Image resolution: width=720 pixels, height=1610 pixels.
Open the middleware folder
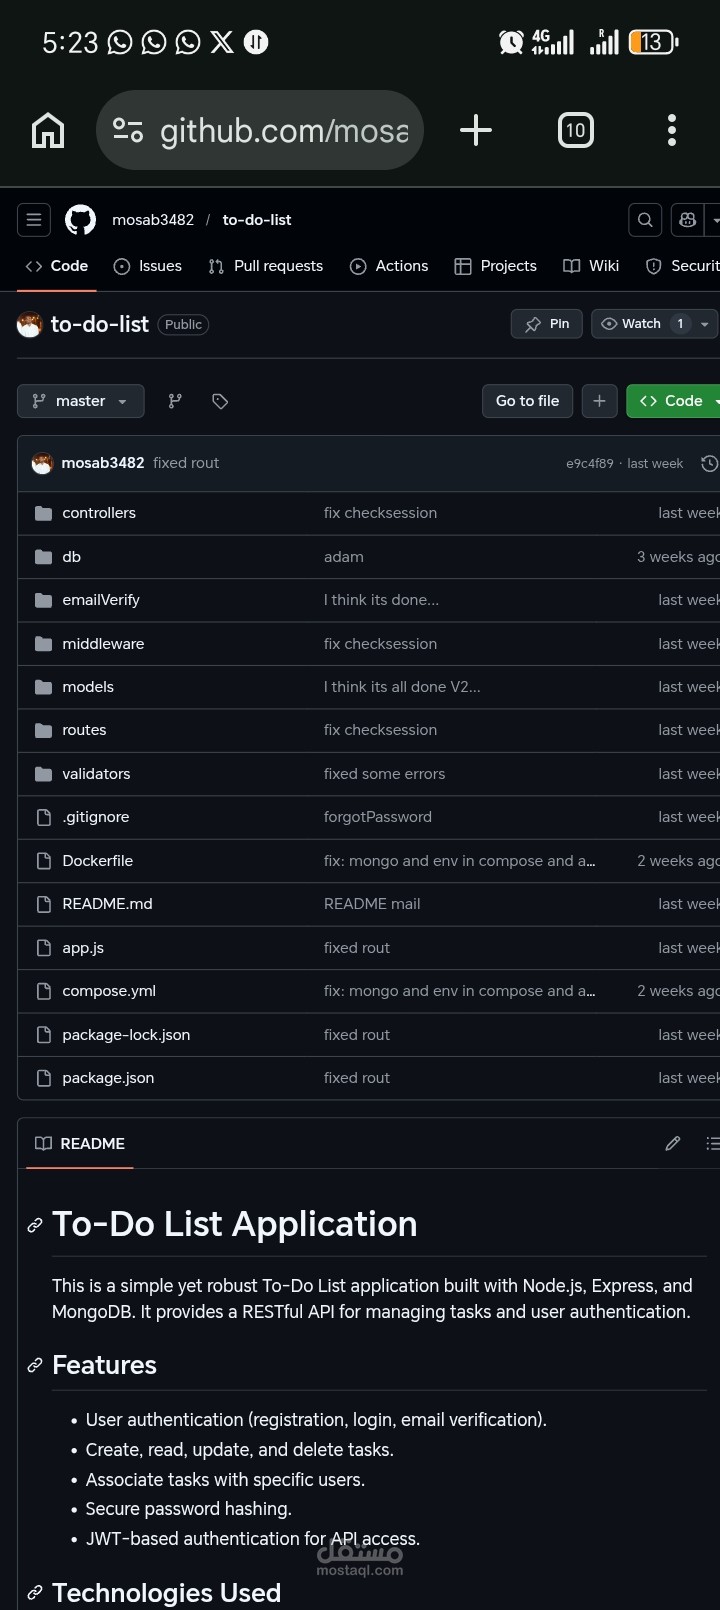click(x=103, y=644)
